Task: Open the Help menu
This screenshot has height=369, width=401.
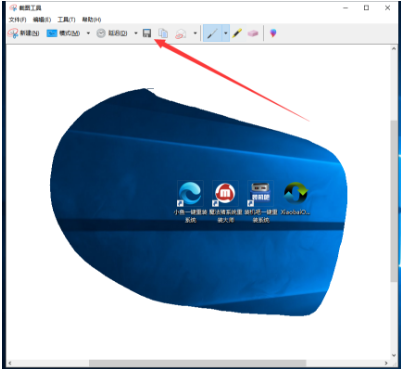Action: [92, 20]
